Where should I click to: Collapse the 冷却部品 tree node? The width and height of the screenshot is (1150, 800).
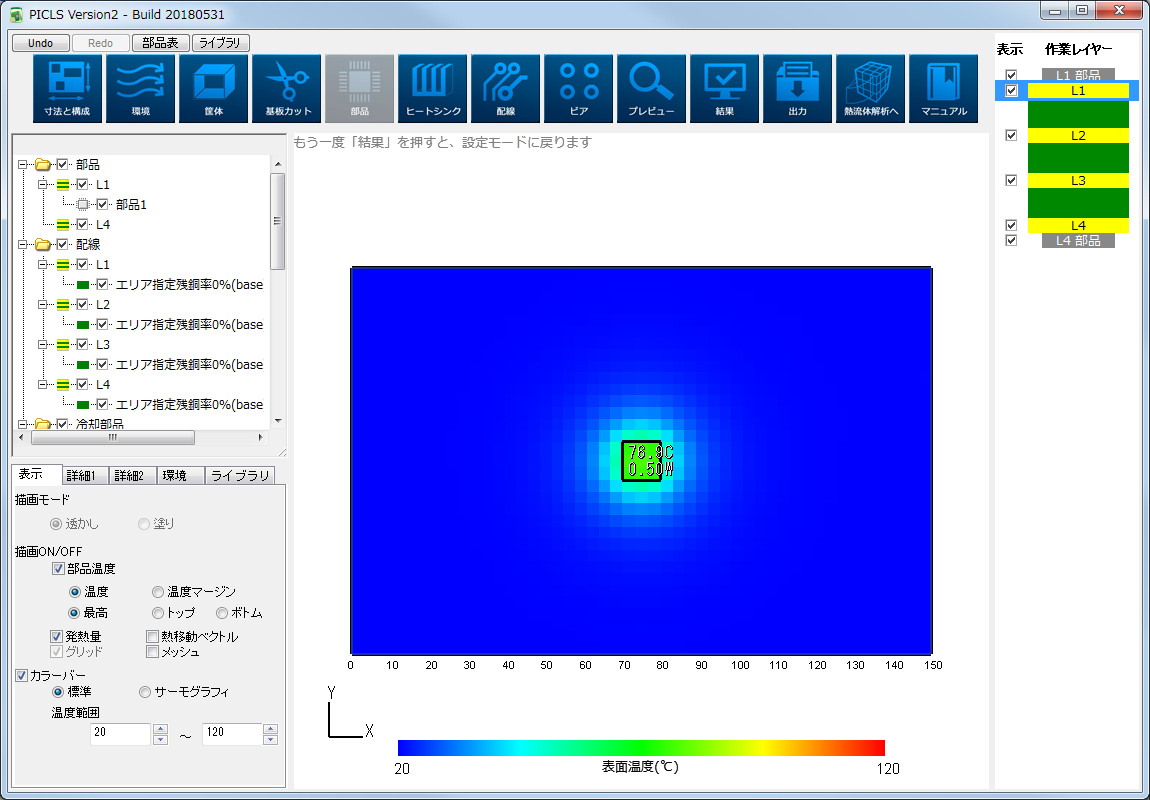23,424
